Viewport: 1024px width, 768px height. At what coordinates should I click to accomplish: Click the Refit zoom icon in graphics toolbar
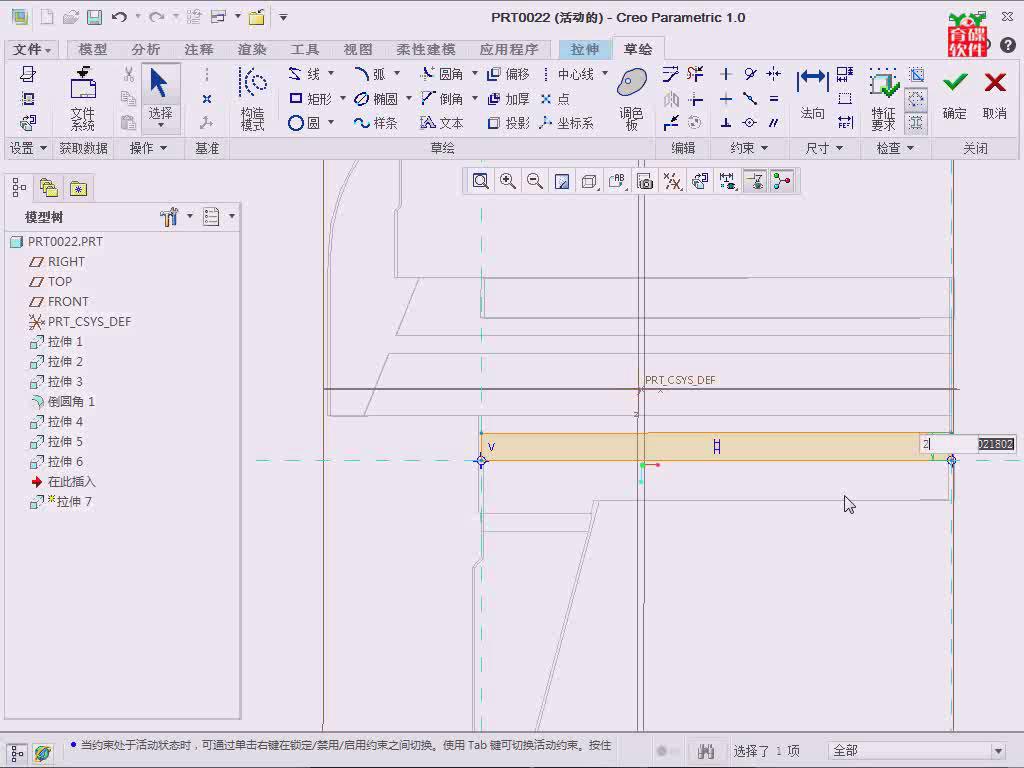coord(481,182)
